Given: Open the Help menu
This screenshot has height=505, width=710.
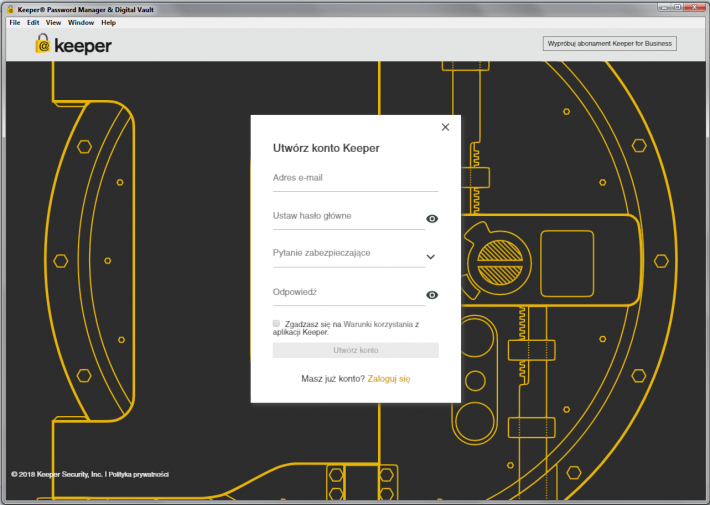Looking at the screenshot, I should pyautogui.click(x=109, y=23).
